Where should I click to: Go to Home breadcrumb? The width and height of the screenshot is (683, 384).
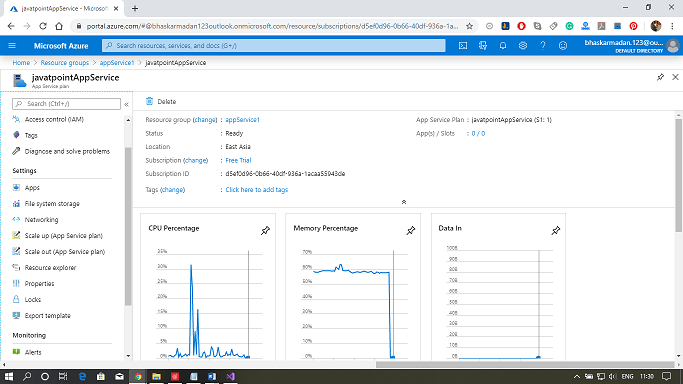[21, 63]
